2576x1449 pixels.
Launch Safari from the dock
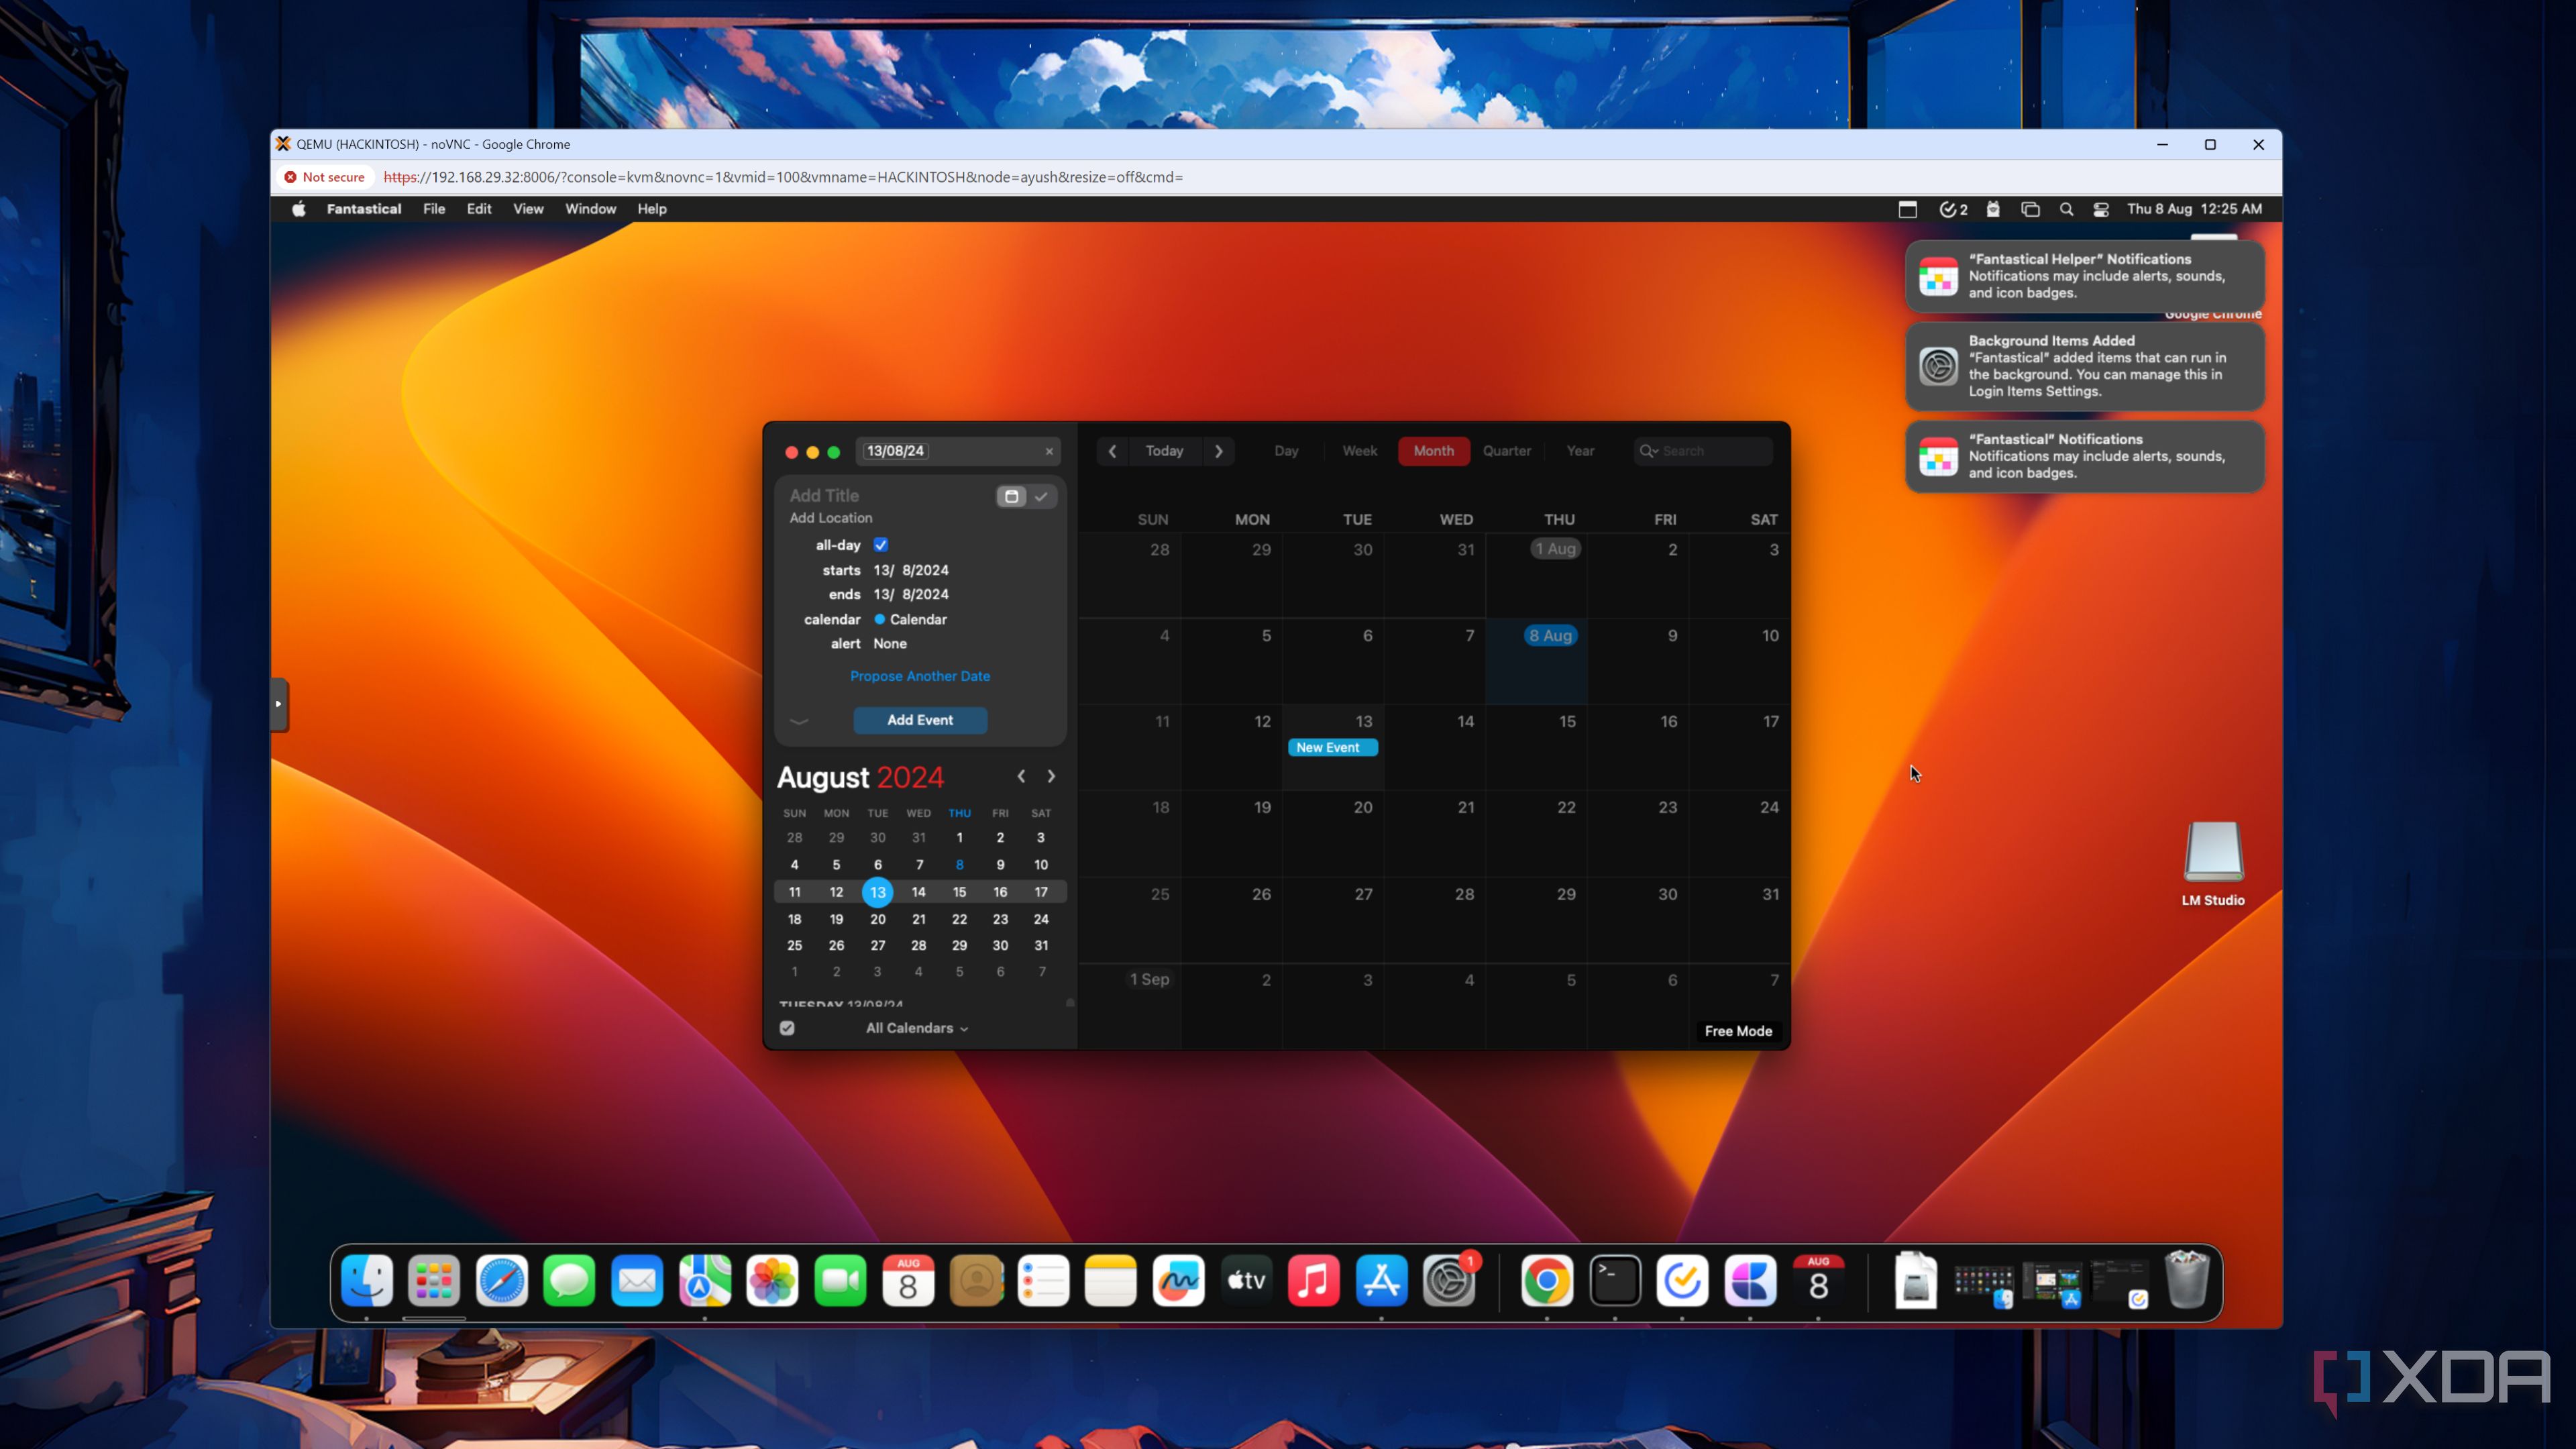pyautogui.click(x=502, y=1281)
